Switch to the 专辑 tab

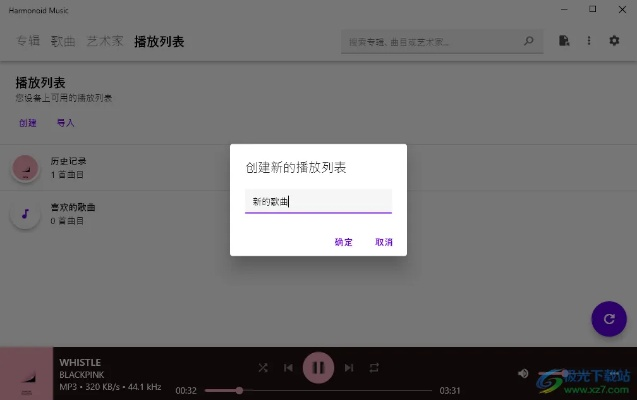[x=28, y=41]
